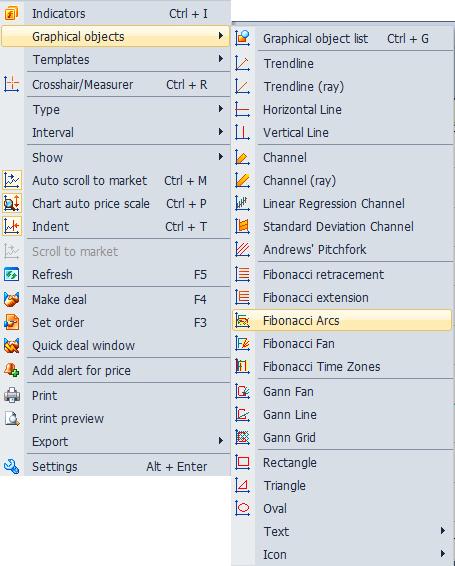Select the Linear Regression Channel icon

point(242,203)
